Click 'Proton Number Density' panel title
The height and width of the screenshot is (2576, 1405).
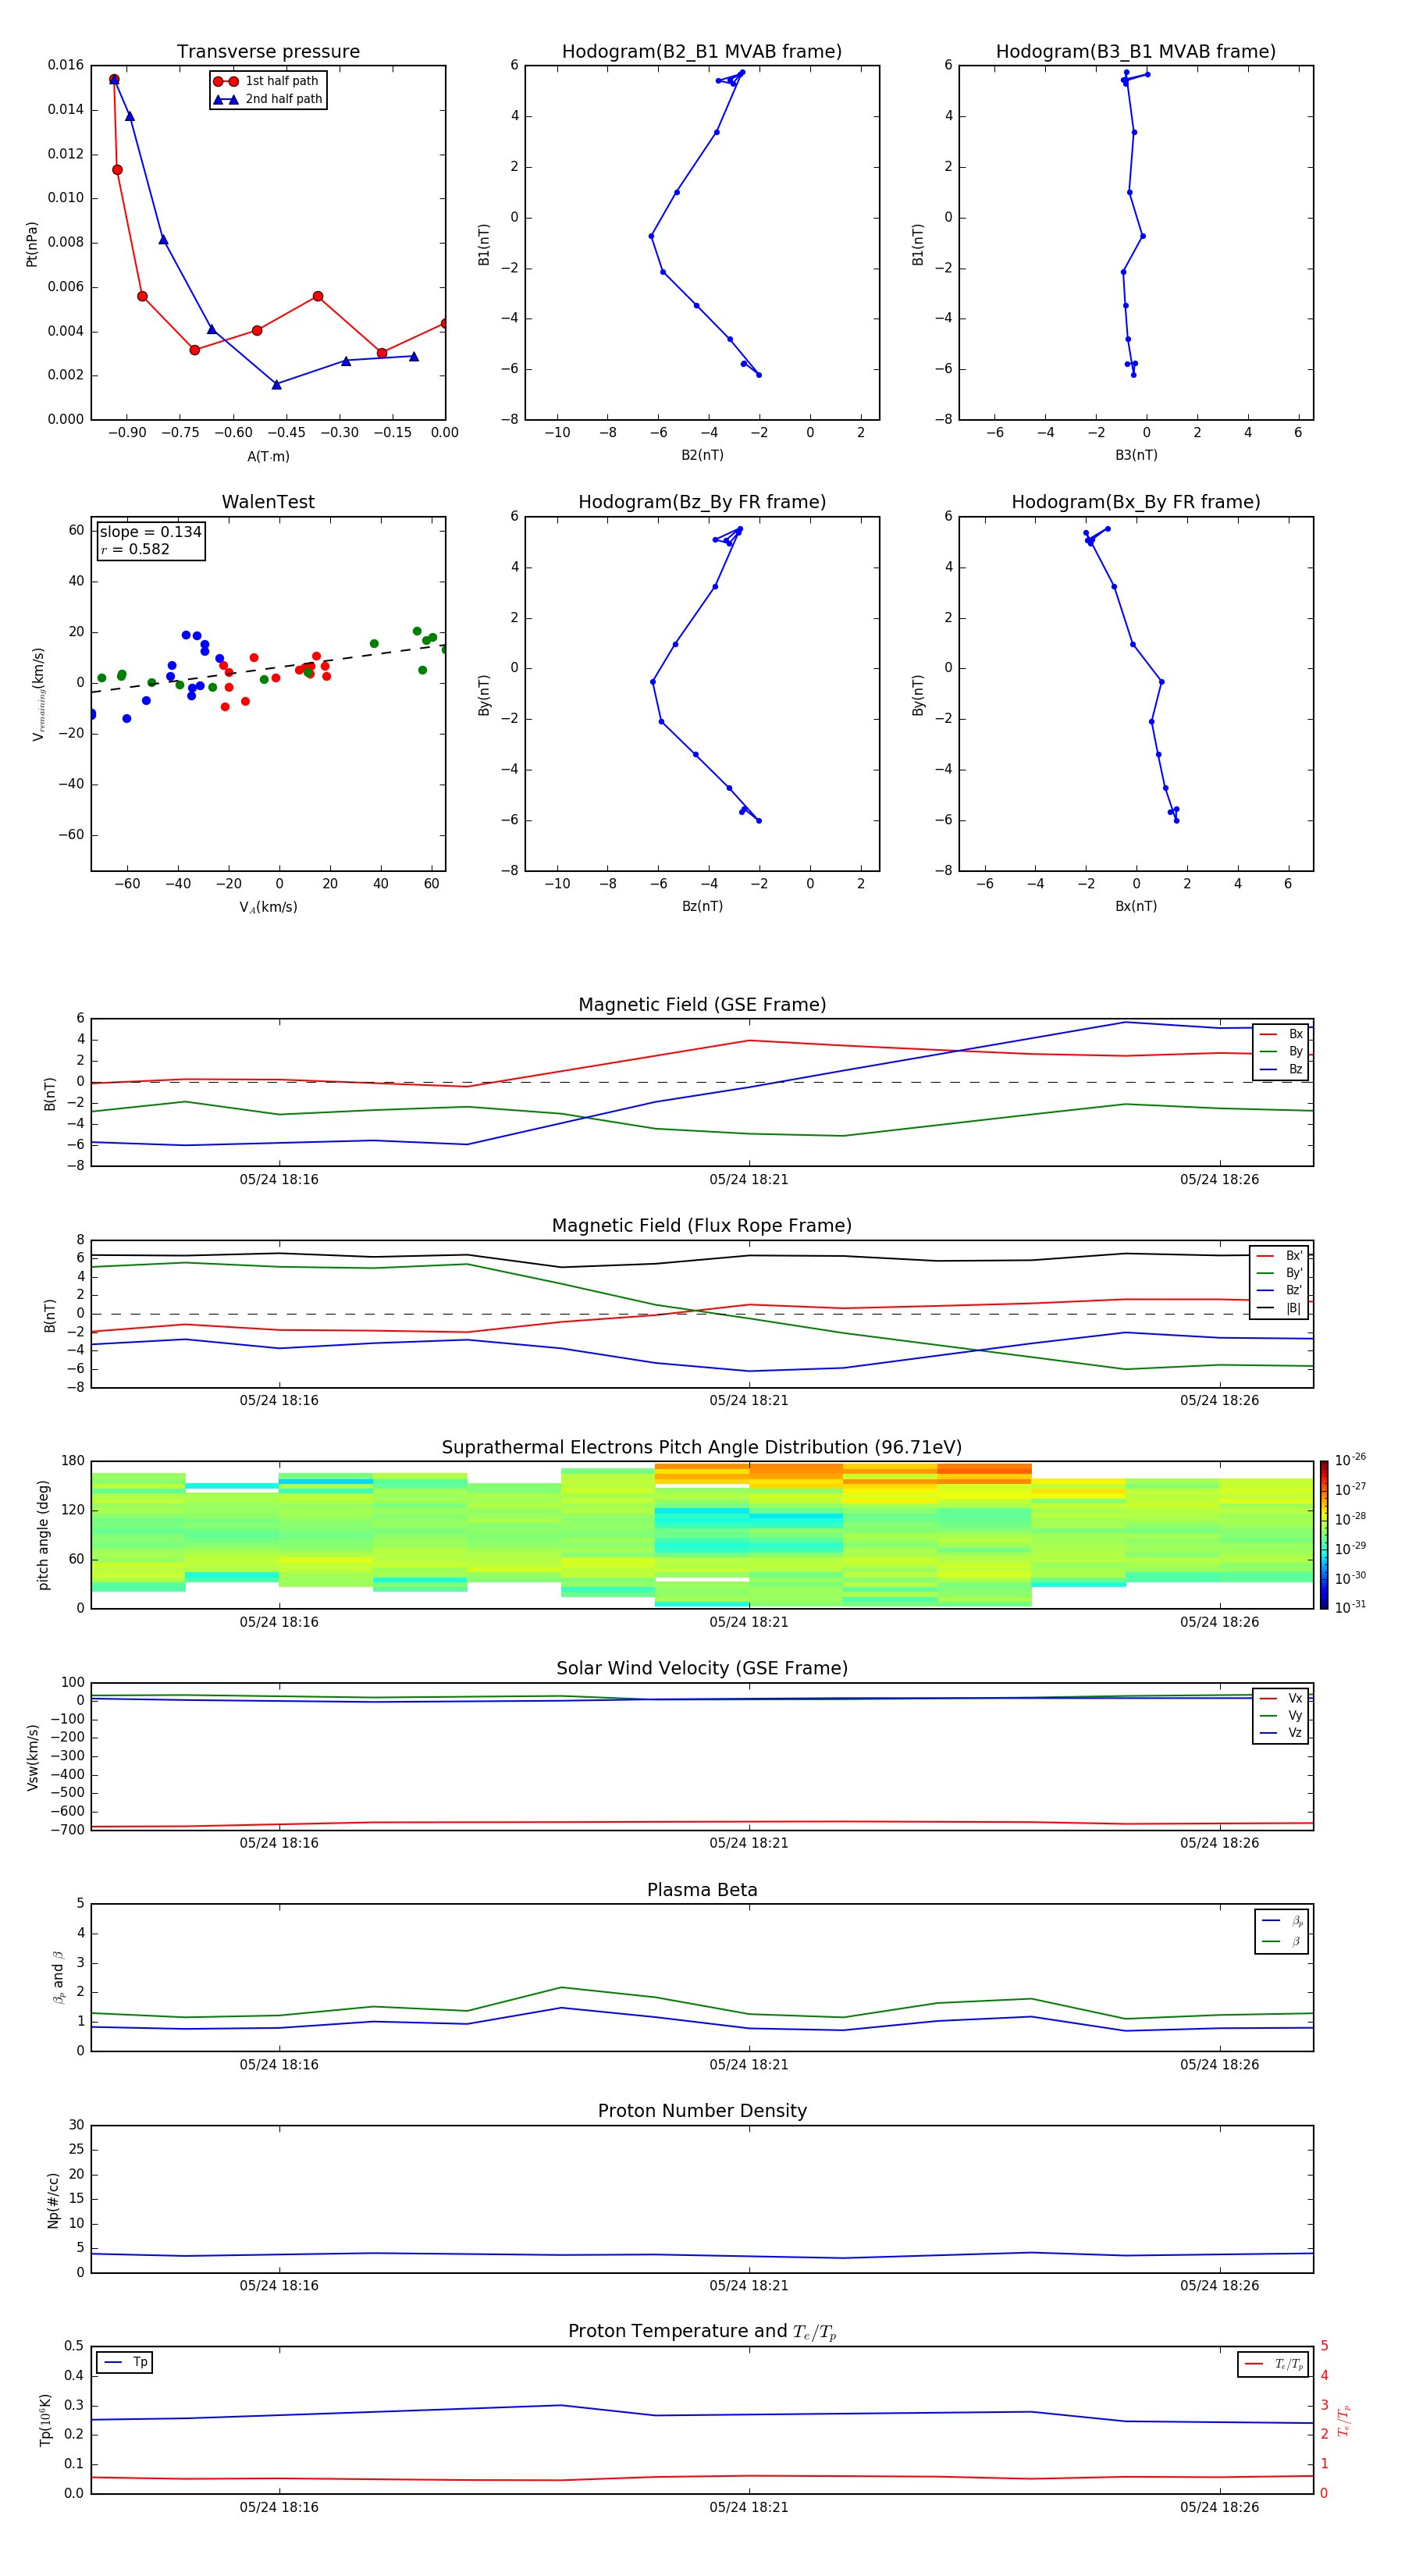[x=702, y=2111]
